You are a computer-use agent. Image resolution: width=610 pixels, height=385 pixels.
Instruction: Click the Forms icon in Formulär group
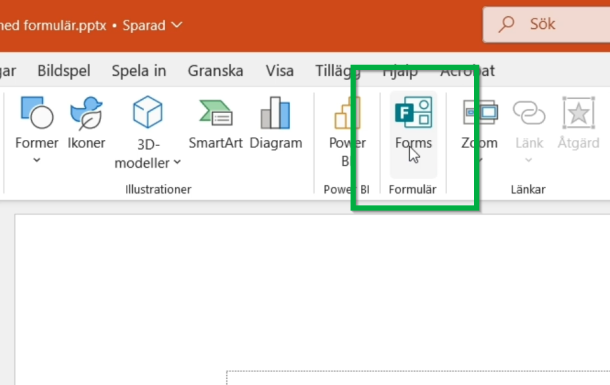point(413,112)
